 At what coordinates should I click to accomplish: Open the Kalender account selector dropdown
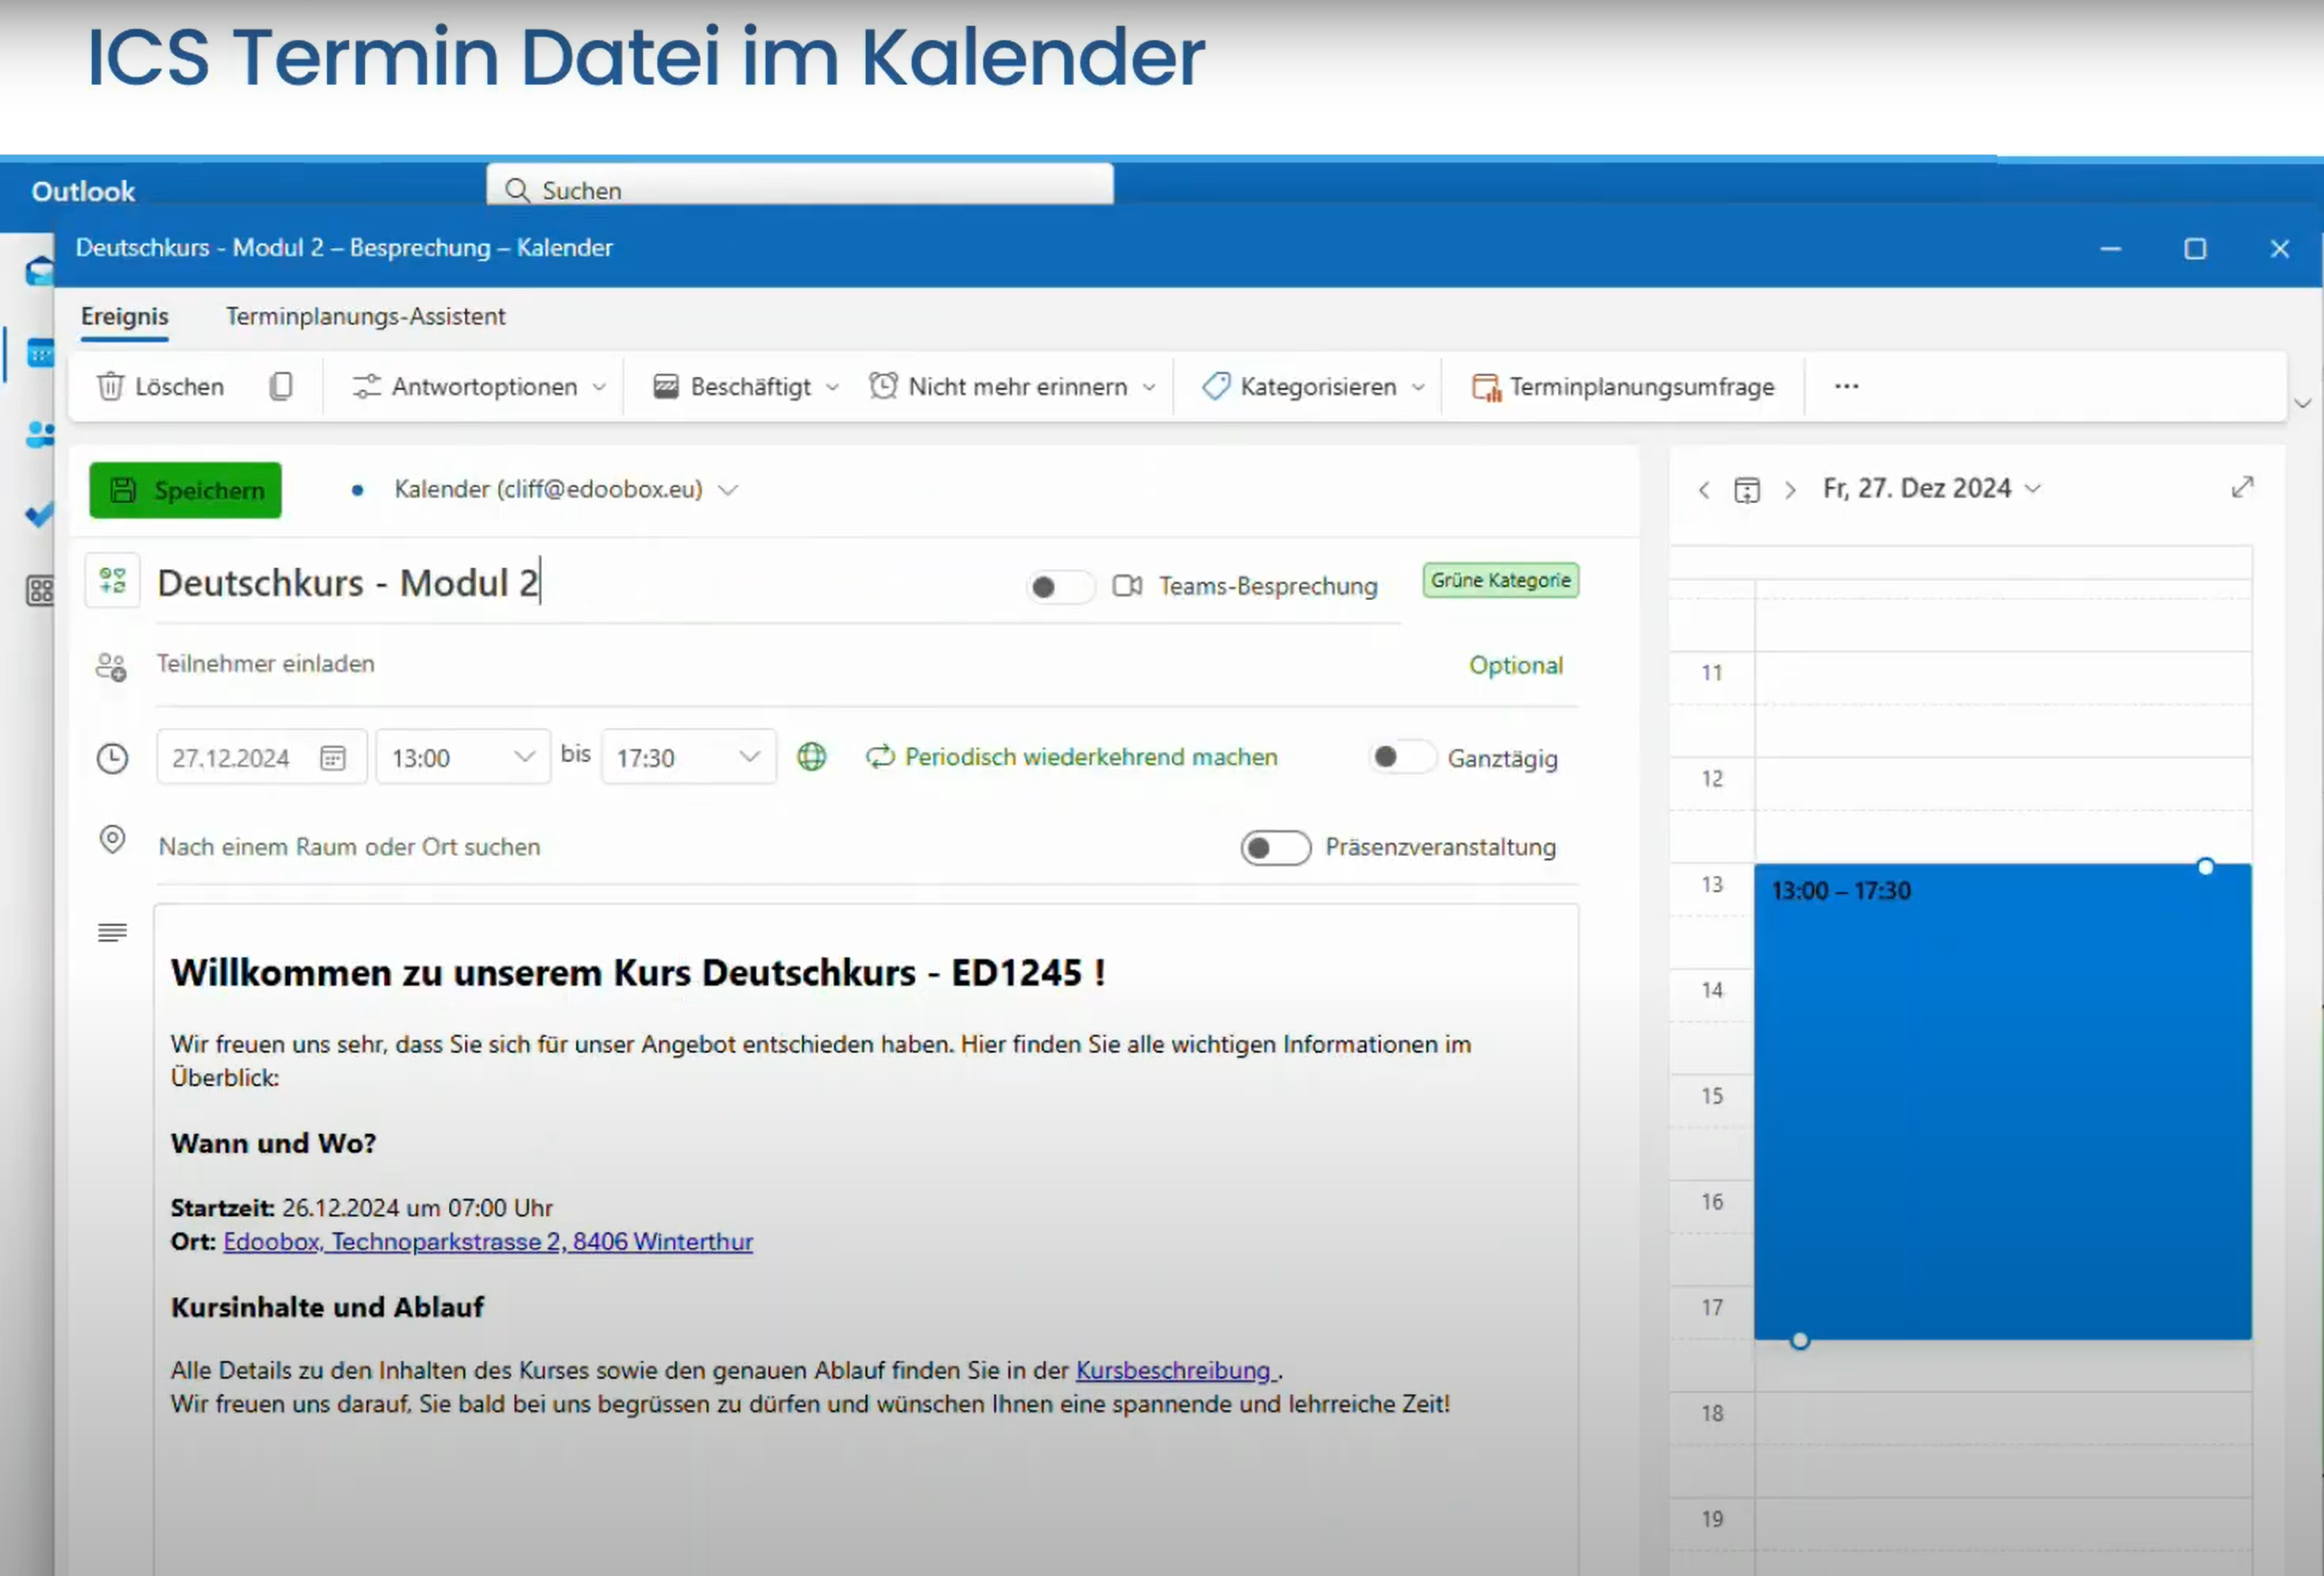728,490
